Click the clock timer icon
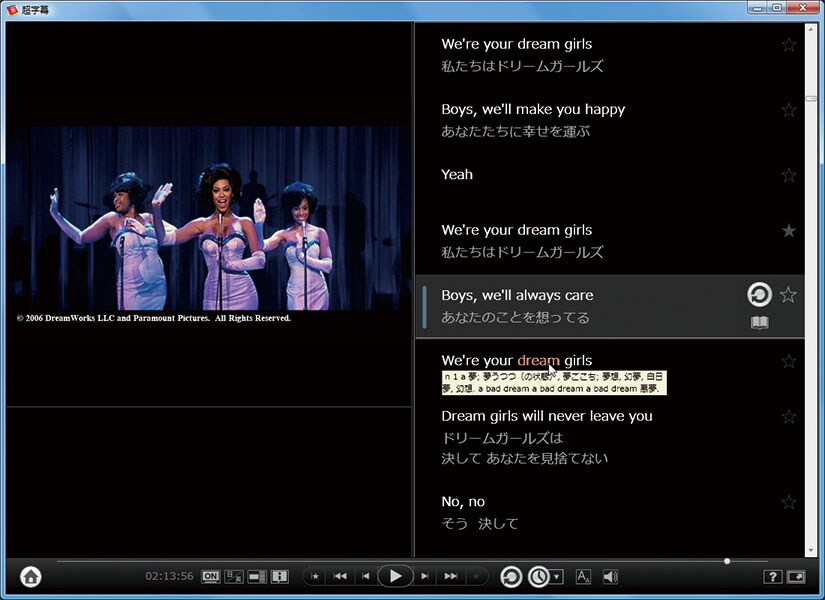This screenshot has height=600, width=825. click(x=539, y=577)
